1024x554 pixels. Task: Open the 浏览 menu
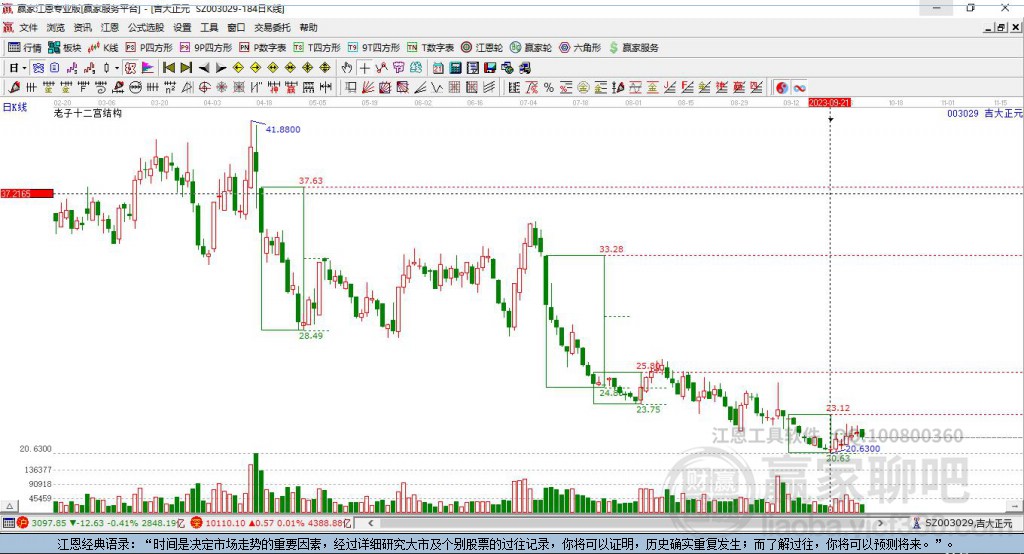56,27
